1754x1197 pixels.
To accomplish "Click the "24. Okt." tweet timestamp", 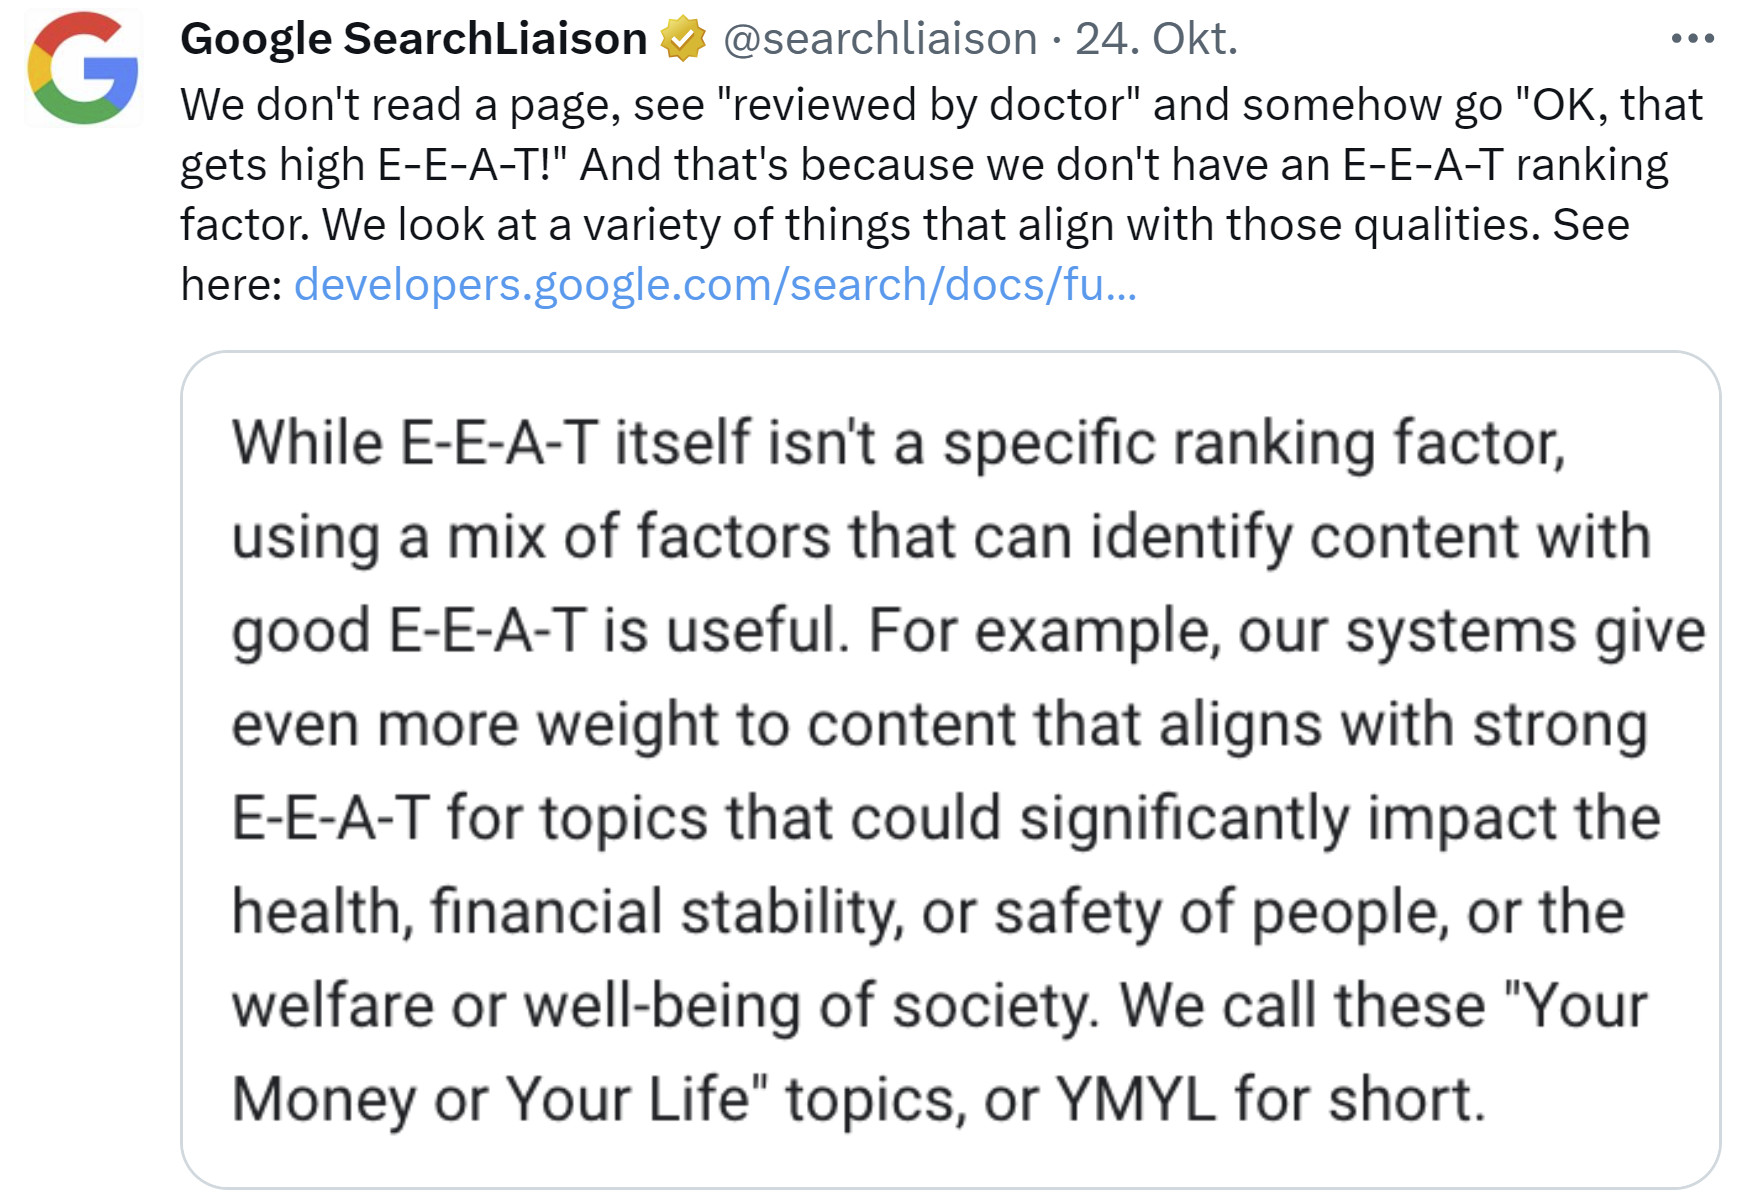I will click(1156, 39).
